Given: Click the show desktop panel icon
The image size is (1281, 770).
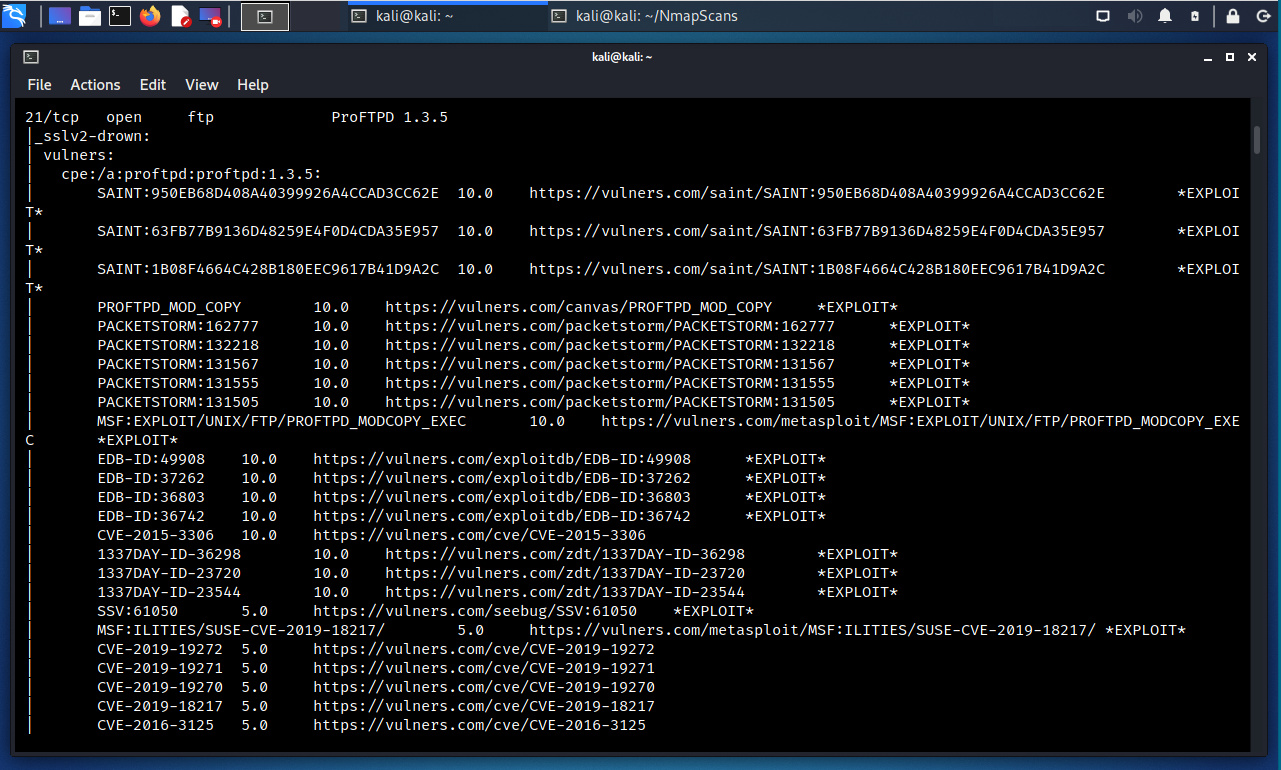Looking at the screenshot, I should [60, 16].
